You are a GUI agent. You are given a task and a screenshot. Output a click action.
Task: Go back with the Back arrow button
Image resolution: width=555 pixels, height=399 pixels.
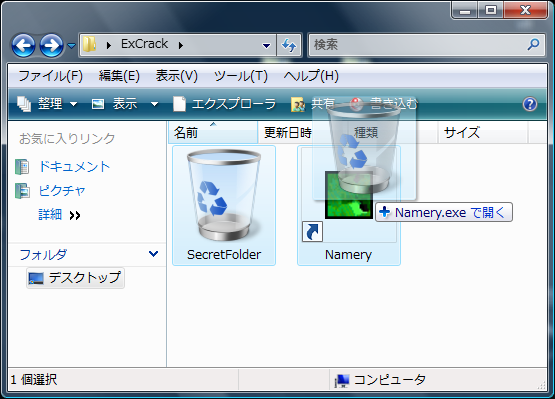pos(23,45)
